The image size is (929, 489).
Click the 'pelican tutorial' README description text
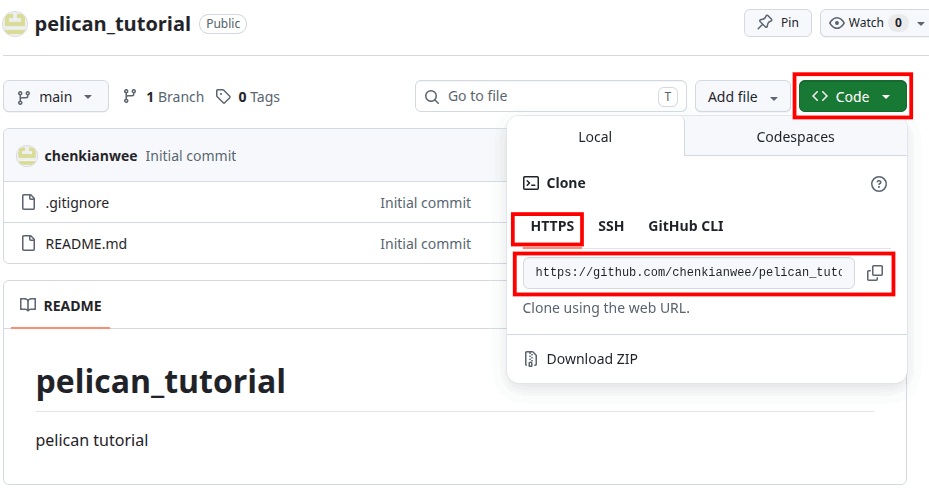[92, 440]
